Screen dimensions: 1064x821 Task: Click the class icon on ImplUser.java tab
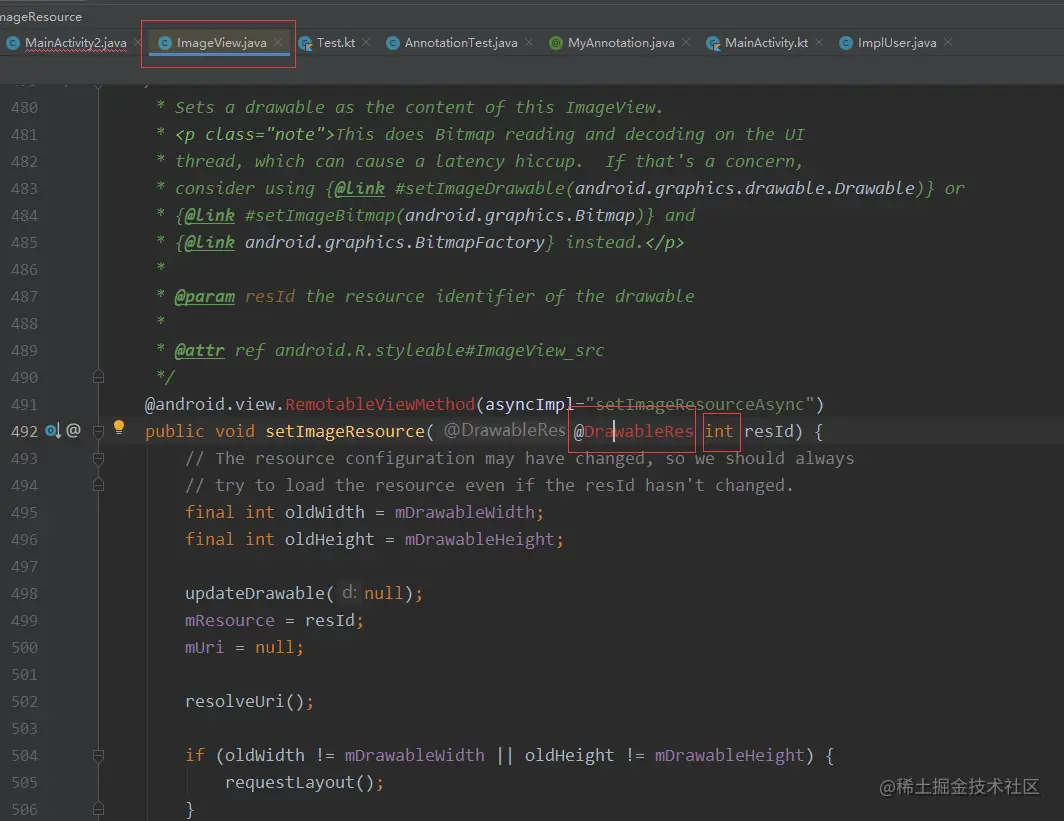846,43
